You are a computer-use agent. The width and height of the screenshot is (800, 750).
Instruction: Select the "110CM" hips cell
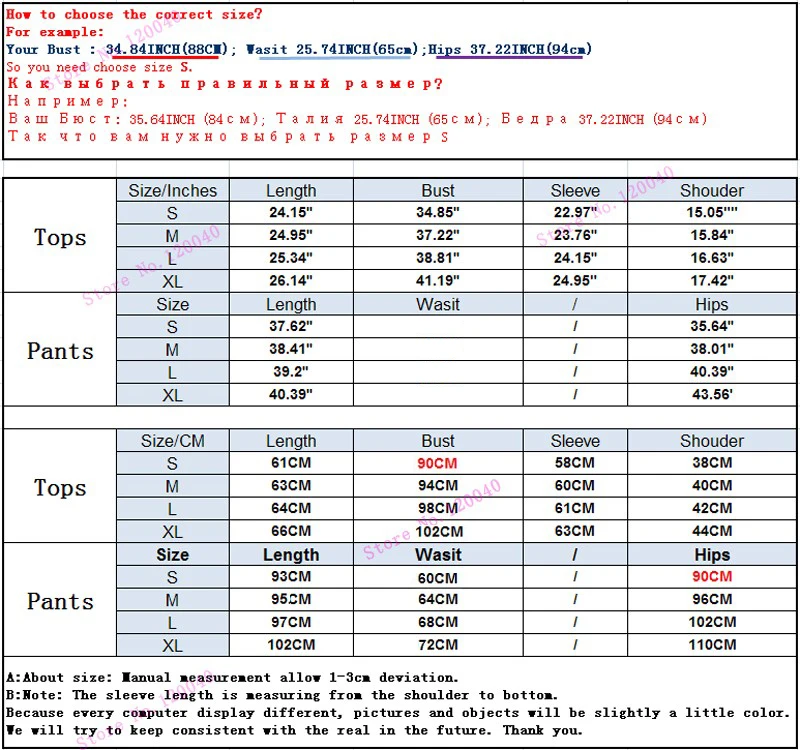(x=712, y=645)
